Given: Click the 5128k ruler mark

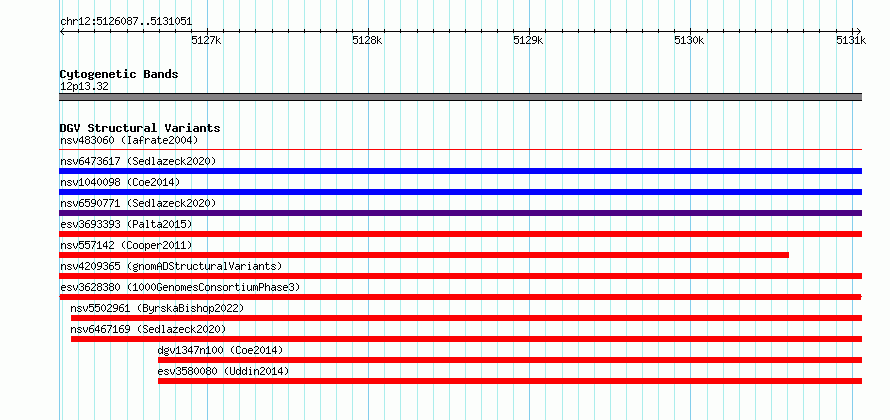Looking at the screenshot, I should [x=368, y=41].
